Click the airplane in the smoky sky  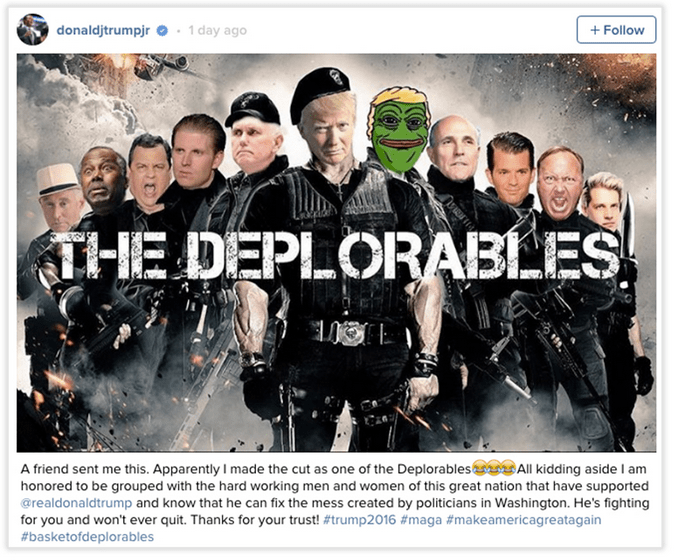pos(170,67)
